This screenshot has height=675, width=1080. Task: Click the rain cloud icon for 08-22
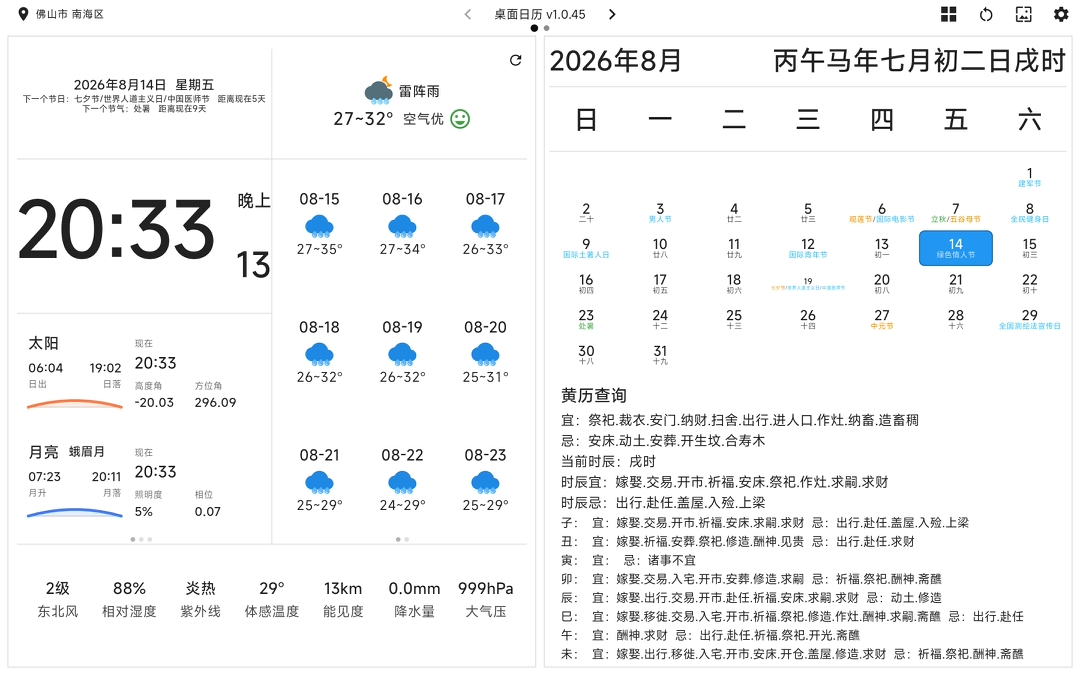pyautogui.click(x=402, y=482)
